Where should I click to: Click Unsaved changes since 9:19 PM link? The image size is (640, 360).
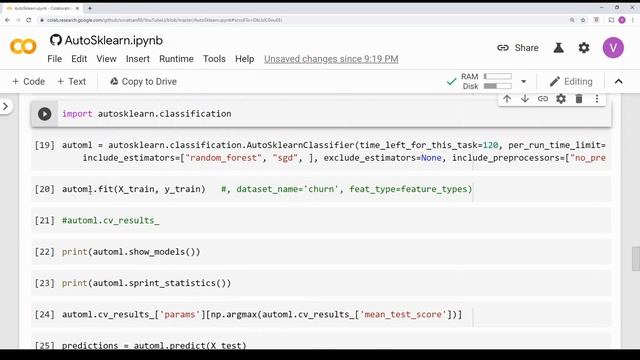(x=331, y=59)
